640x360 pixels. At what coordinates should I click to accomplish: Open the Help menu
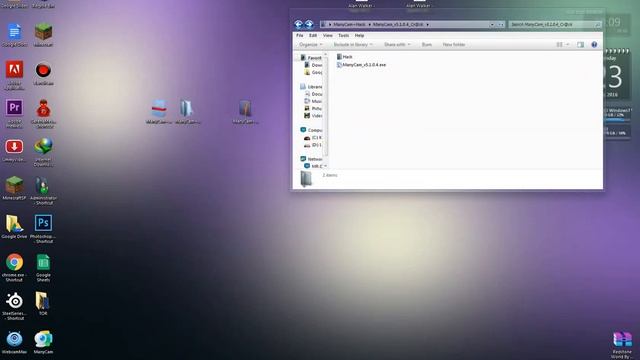click(359, 36)
